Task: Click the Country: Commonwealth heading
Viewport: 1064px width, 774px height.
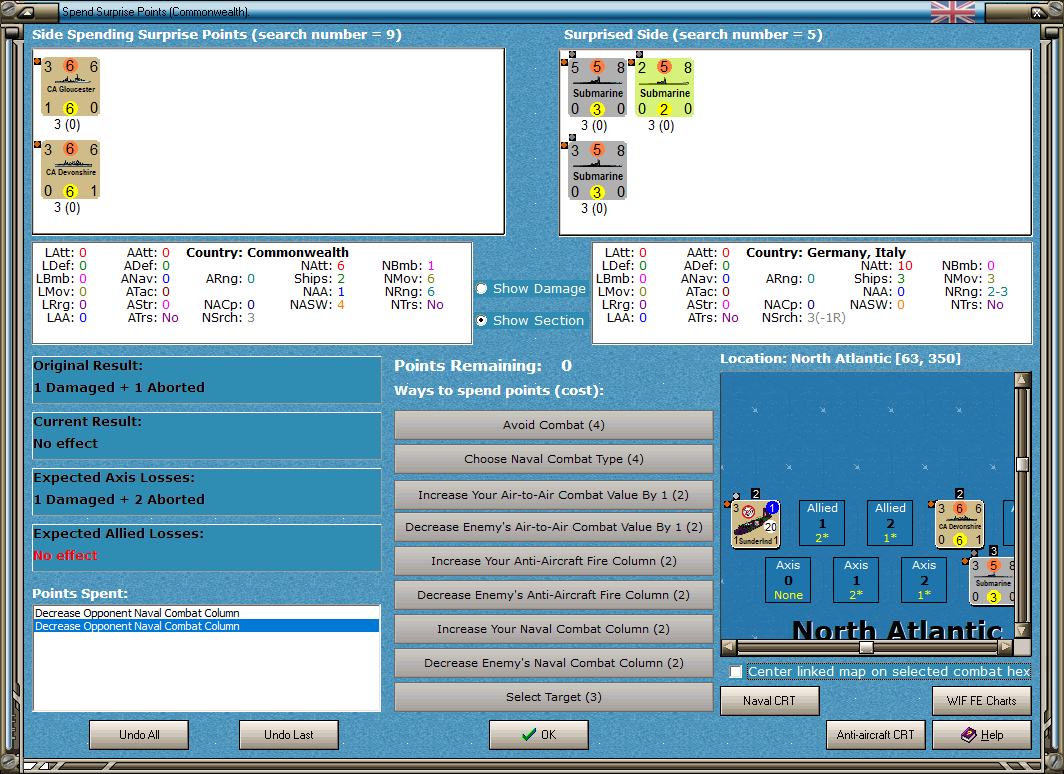Action: pos(267,252)
